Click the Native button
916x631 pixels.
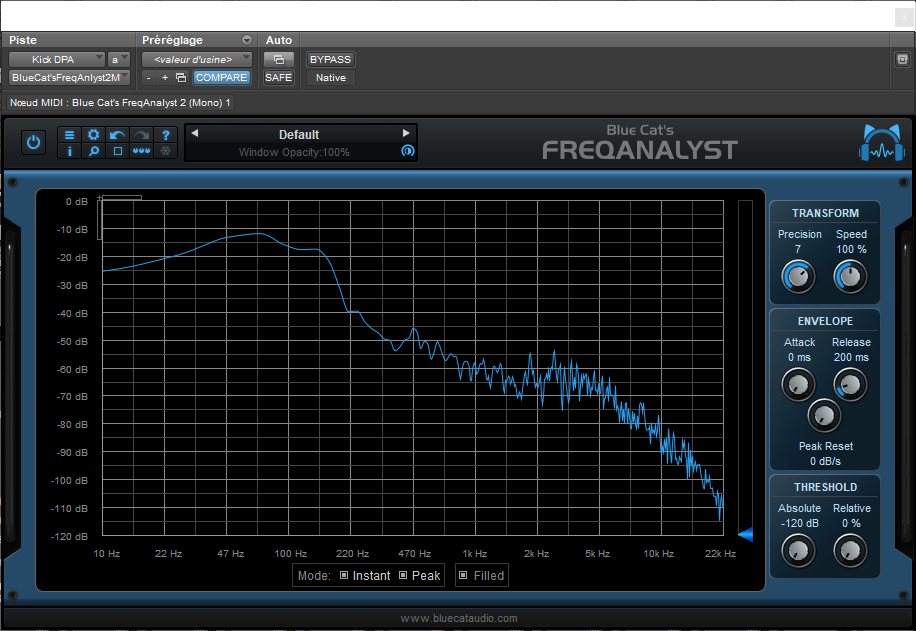pos(331,78)
